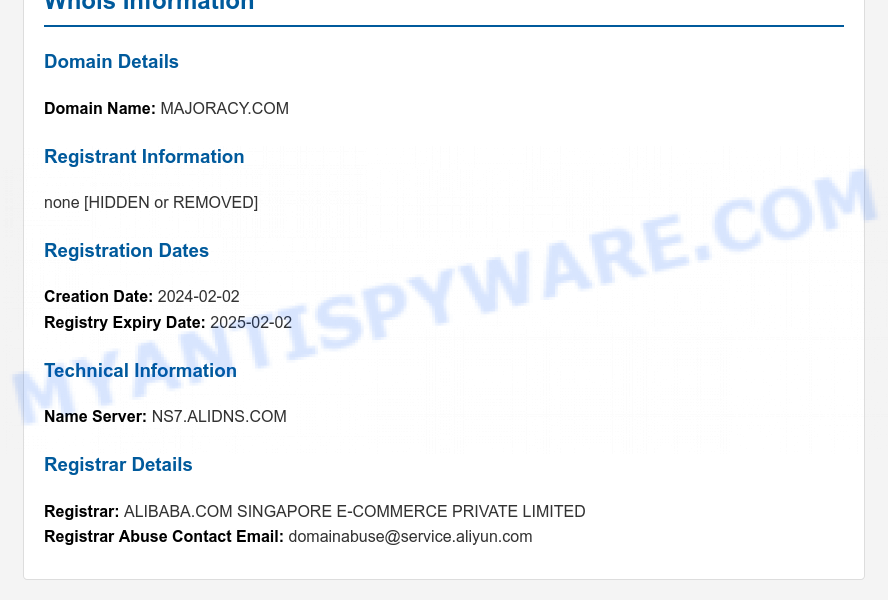
Task: Click the Domain Details heading
Action: pos(111,62)
